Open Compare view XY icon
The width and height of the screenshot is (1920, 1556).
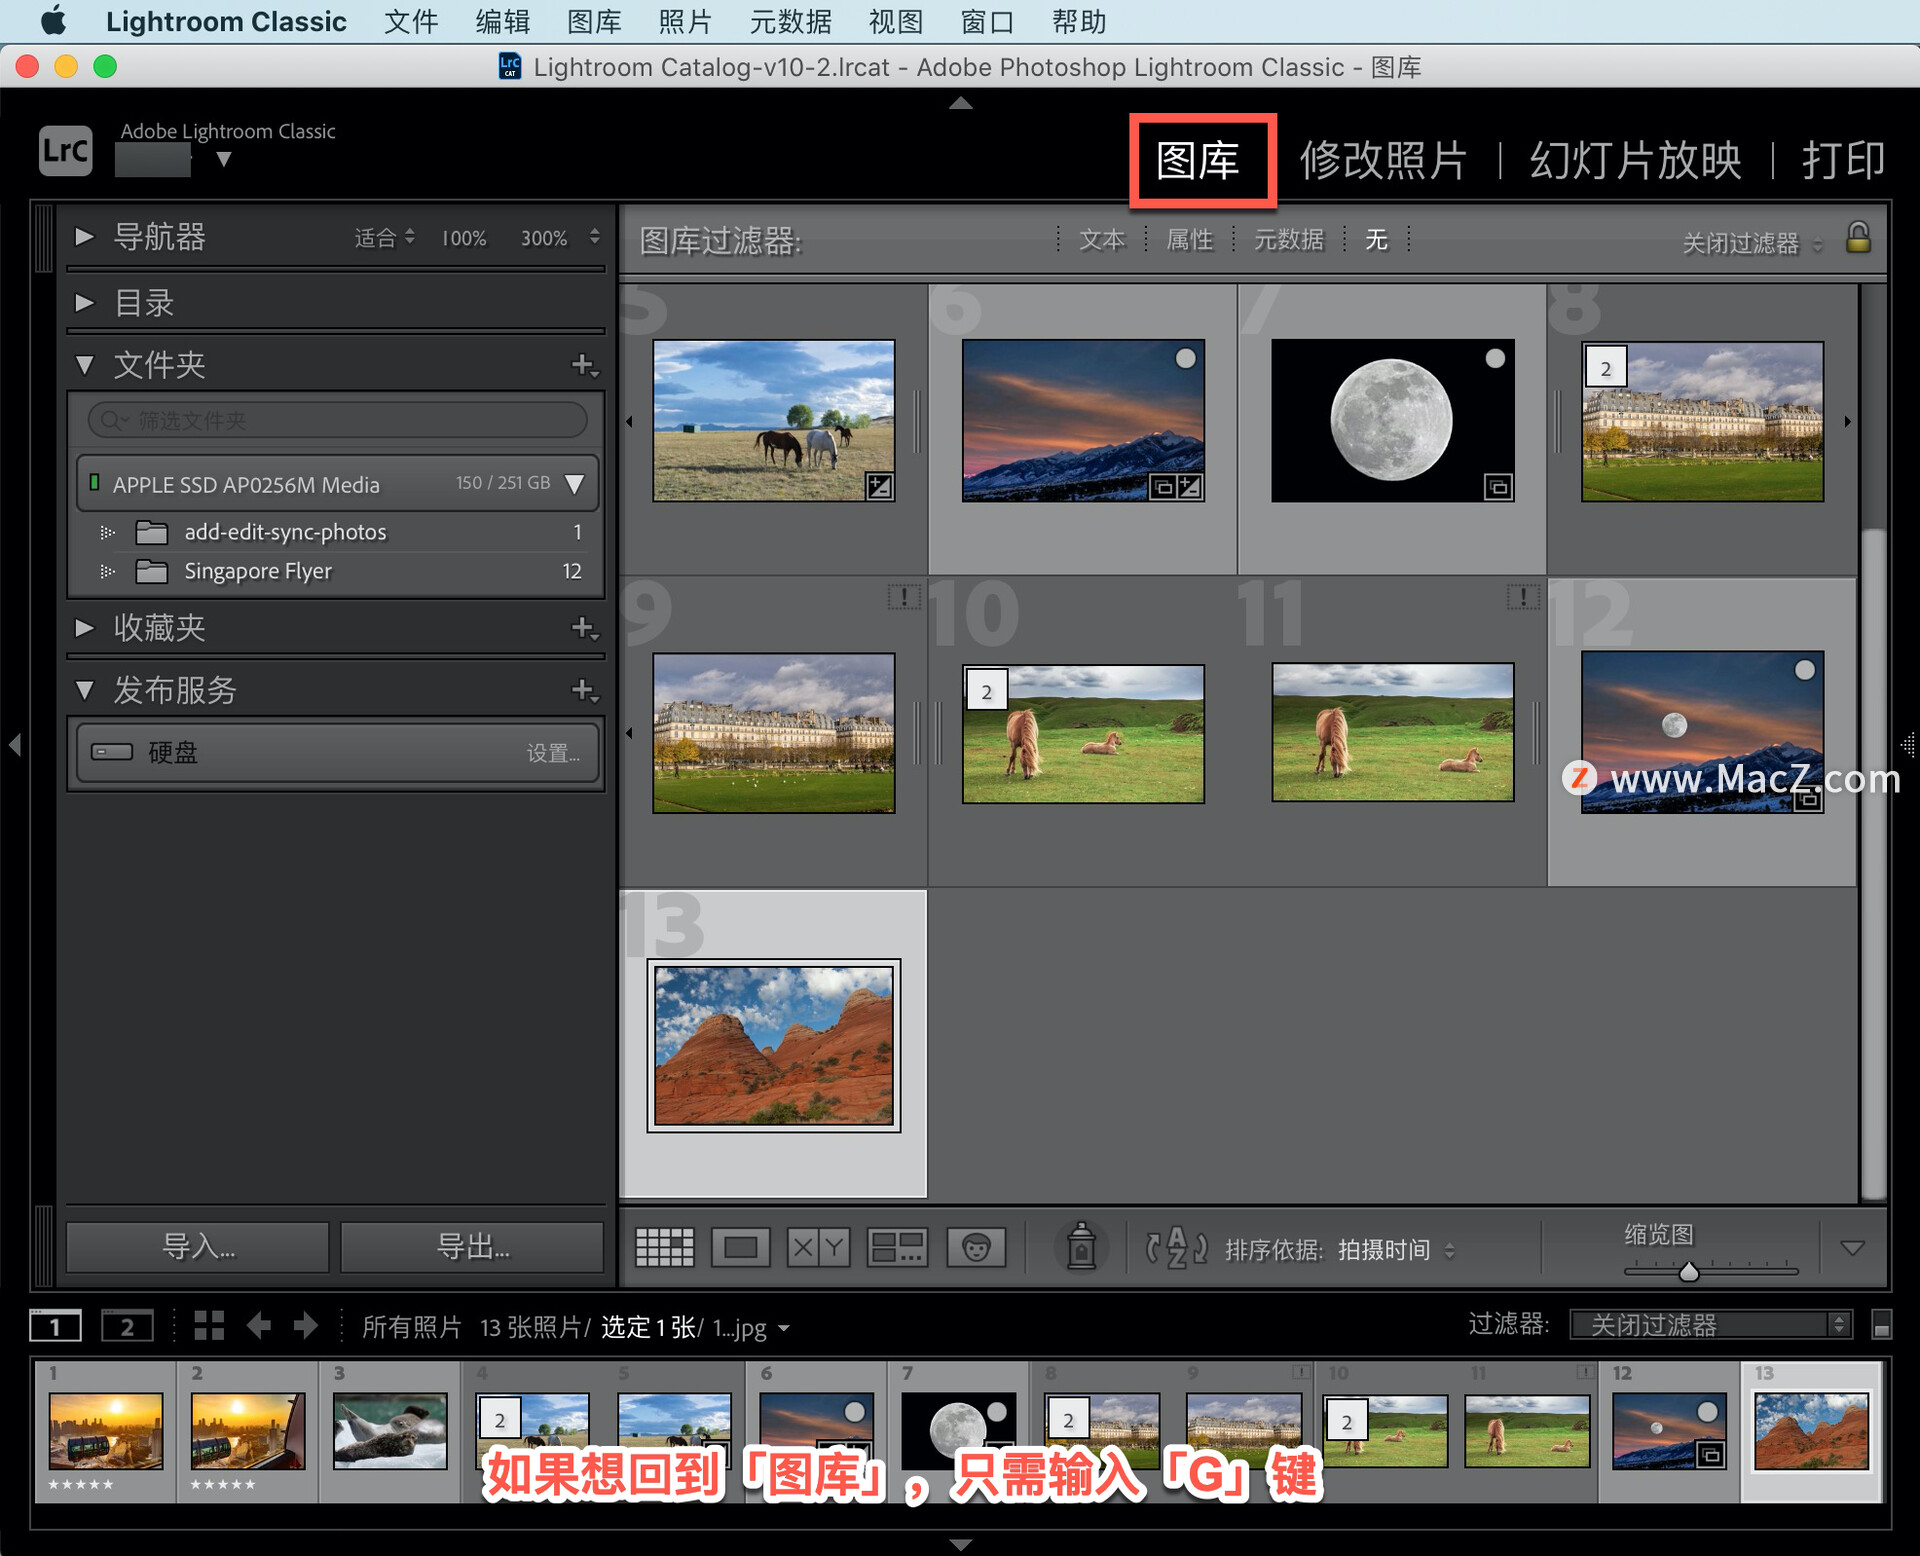point(818,1247)
